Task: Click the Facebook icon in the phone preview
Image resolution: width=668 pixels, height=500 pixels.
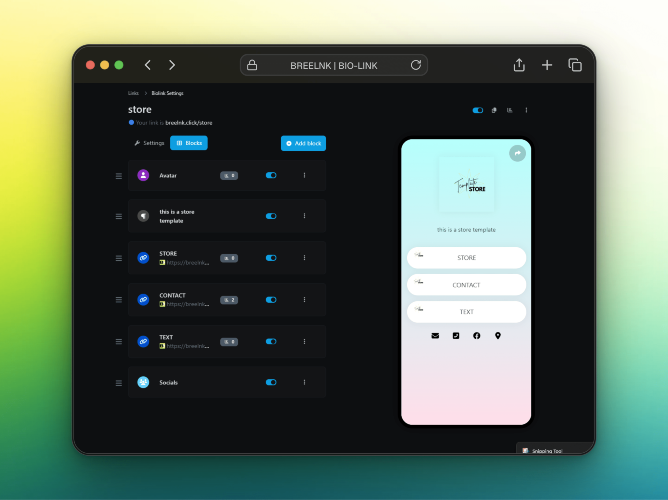Action: click(x=477, y=336)
